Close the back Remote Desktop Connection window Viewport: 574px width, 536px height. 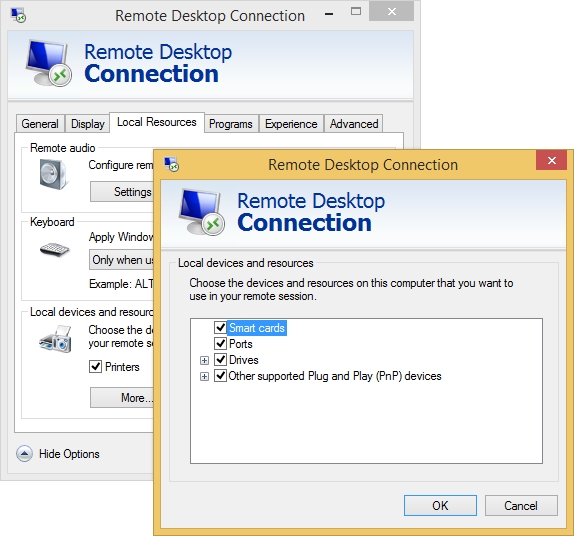pos(391,11)
